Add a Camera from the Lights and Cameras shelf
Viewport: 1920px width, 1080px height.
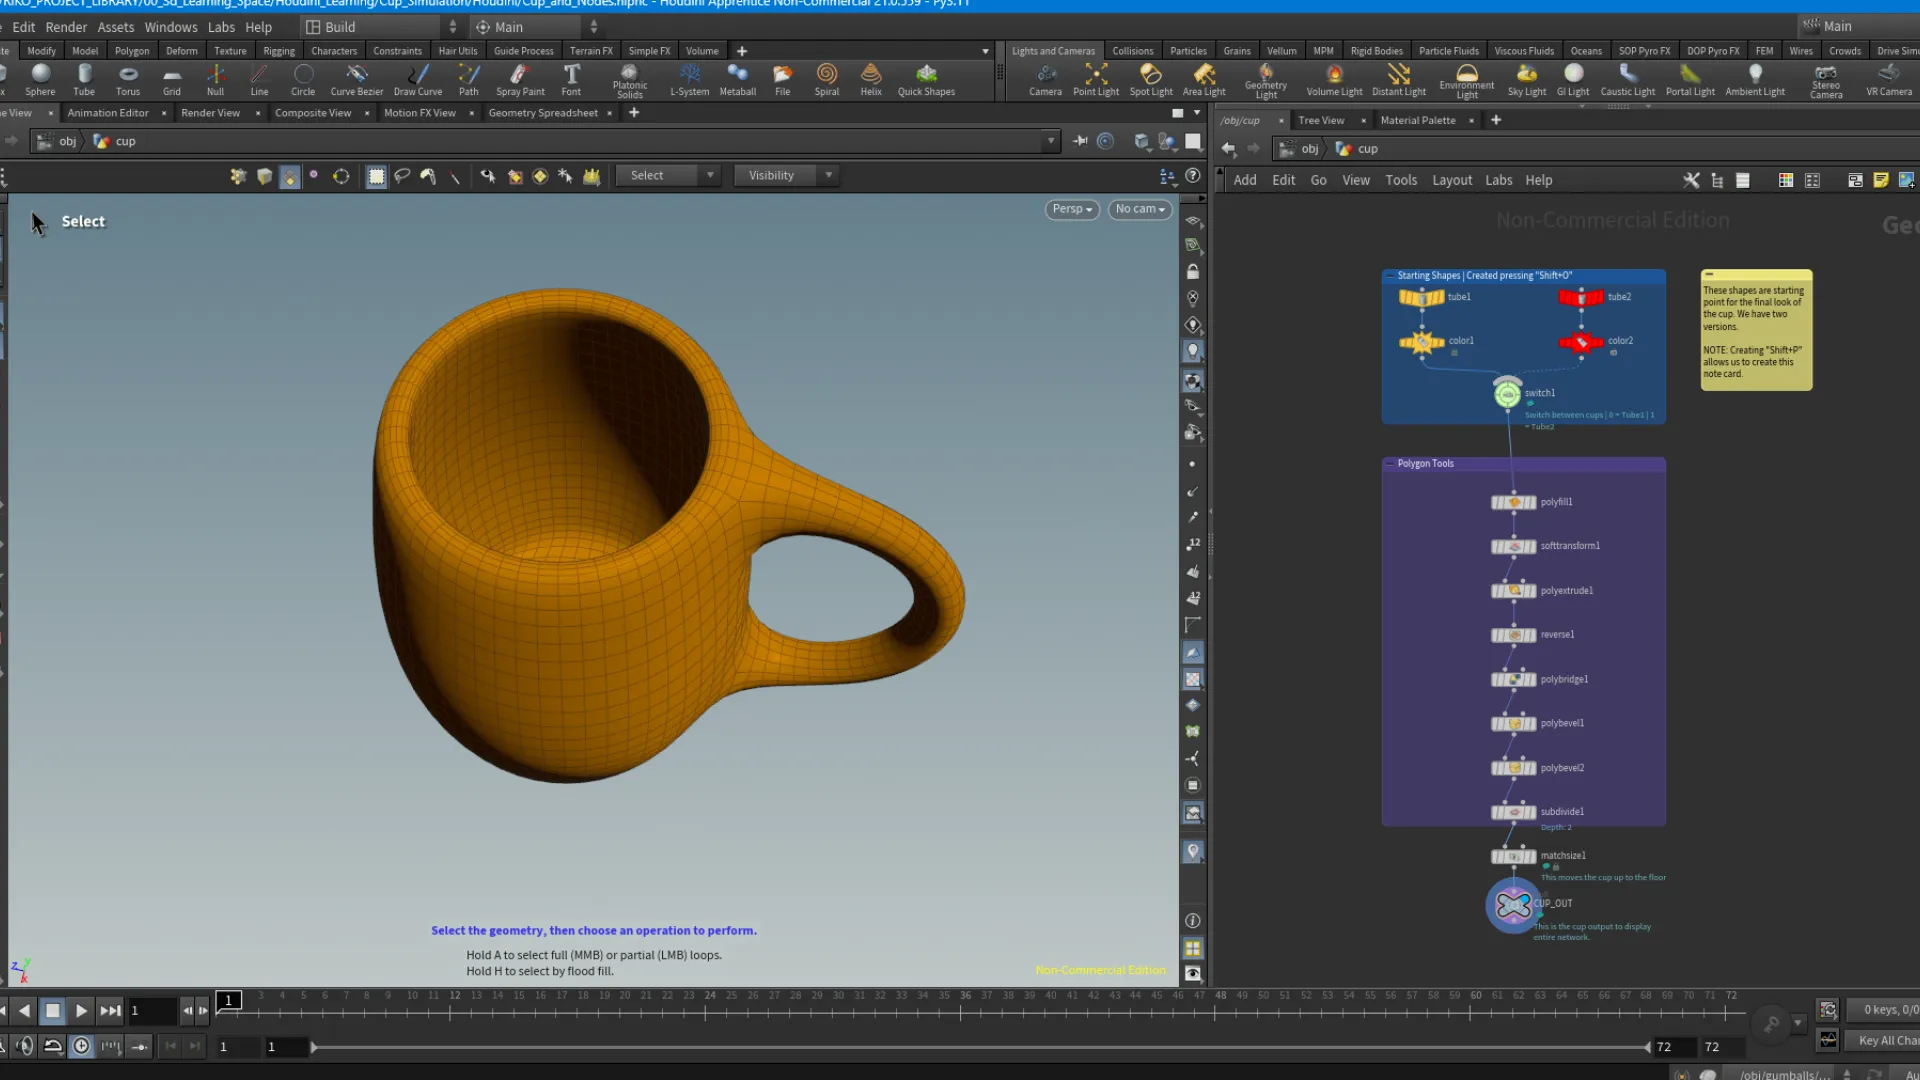(x=1045, y=80)
